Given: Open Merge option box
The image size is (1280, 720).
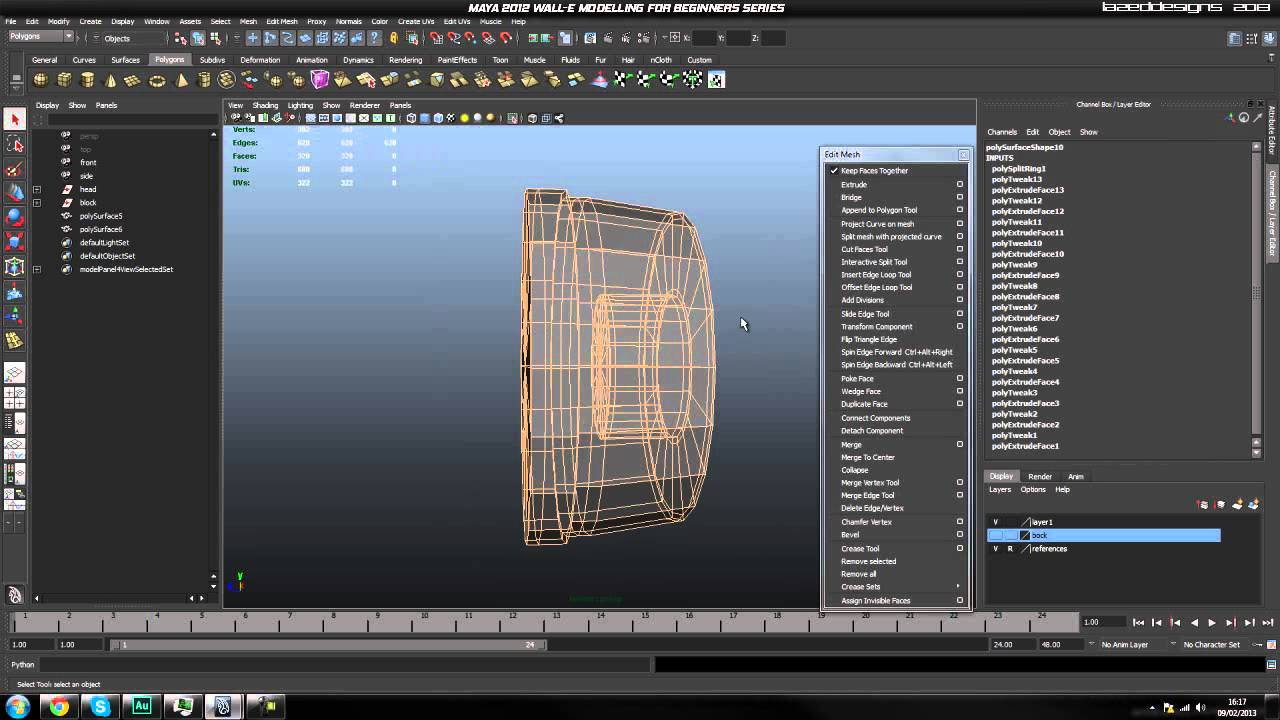Looking at the screenshot, I should click(960, 445).
